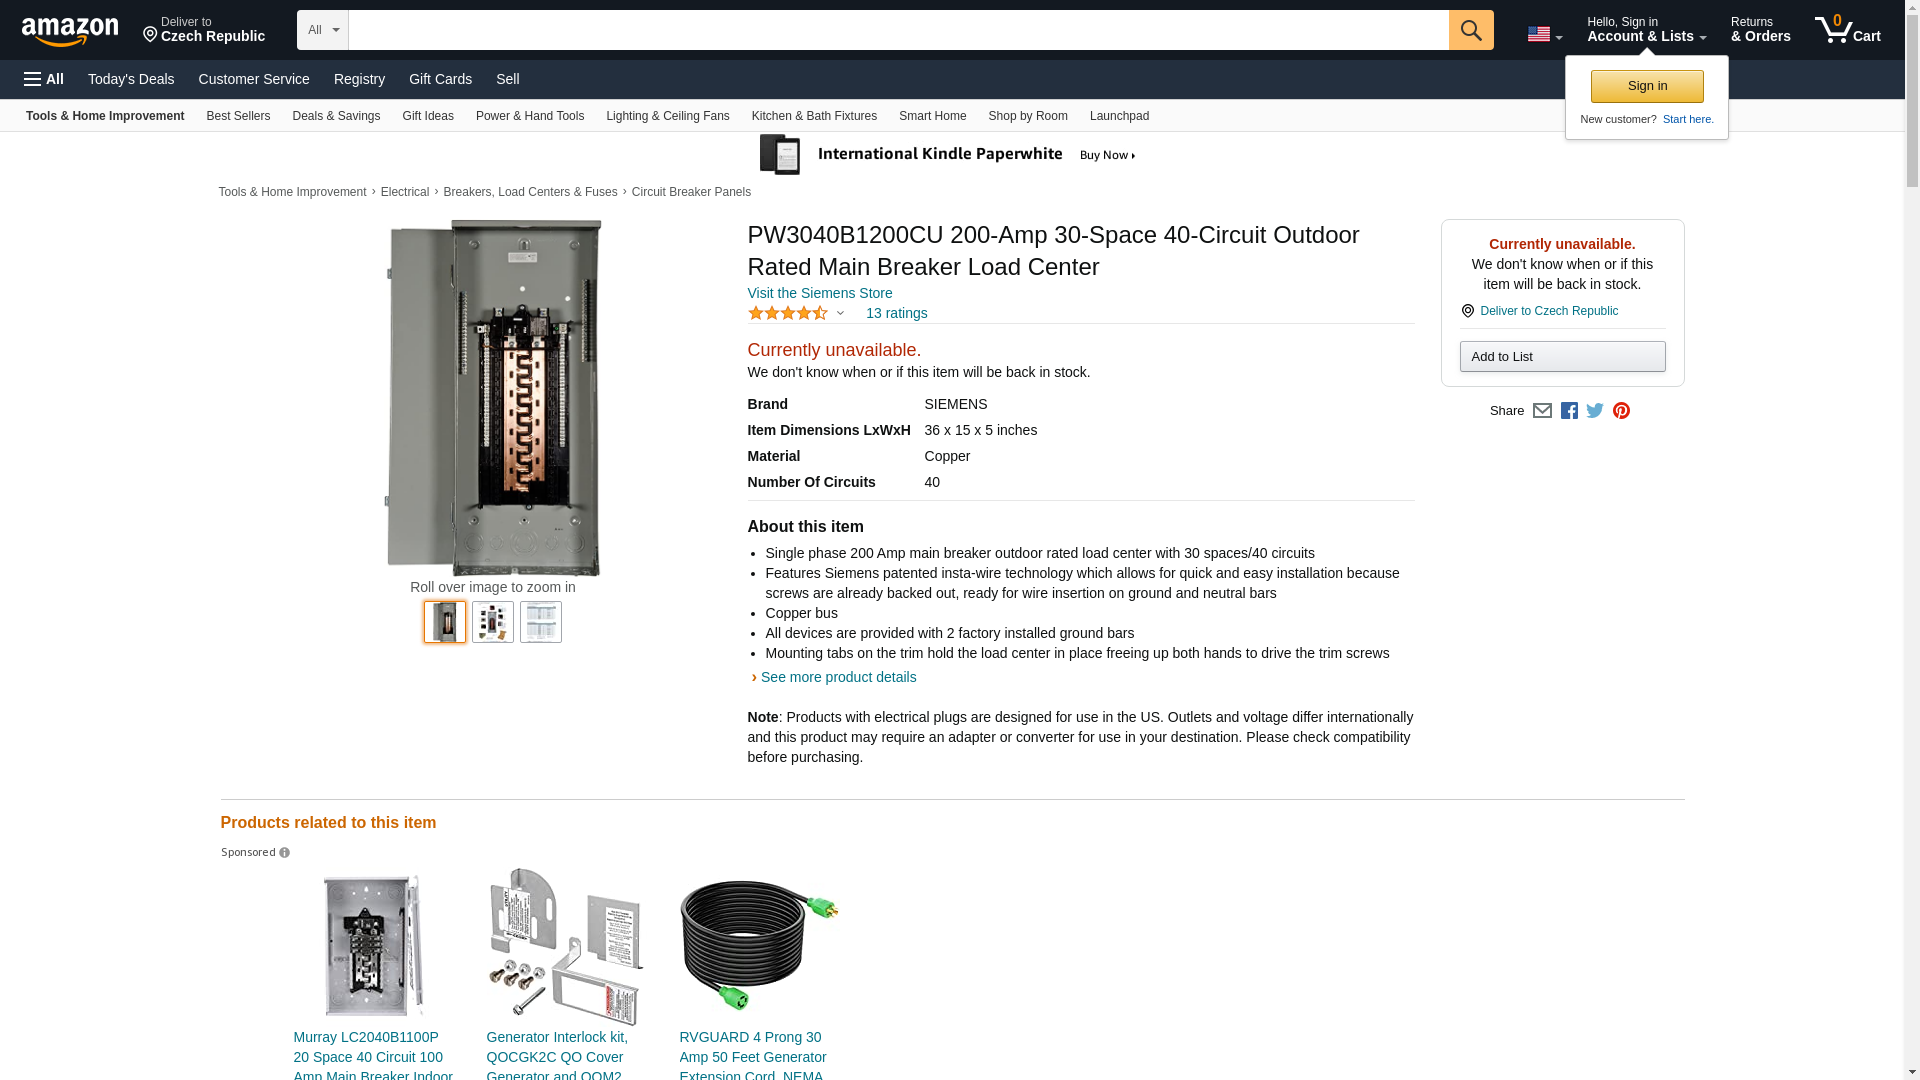Open the All hamburger menu

coord(44,79)
